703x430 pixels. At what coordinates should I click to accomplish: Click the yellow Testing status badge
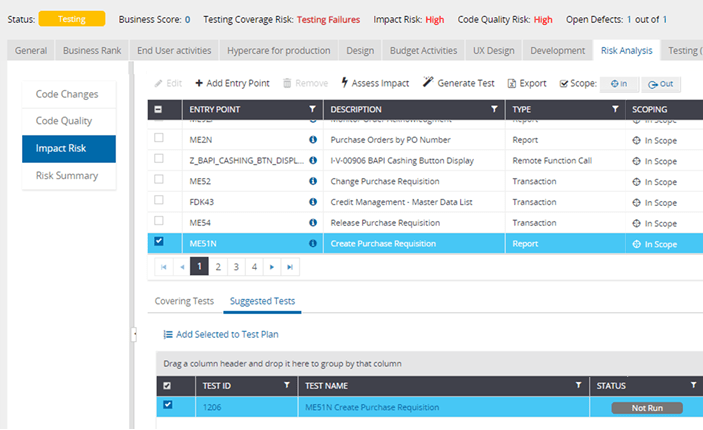tap(72, 19)
